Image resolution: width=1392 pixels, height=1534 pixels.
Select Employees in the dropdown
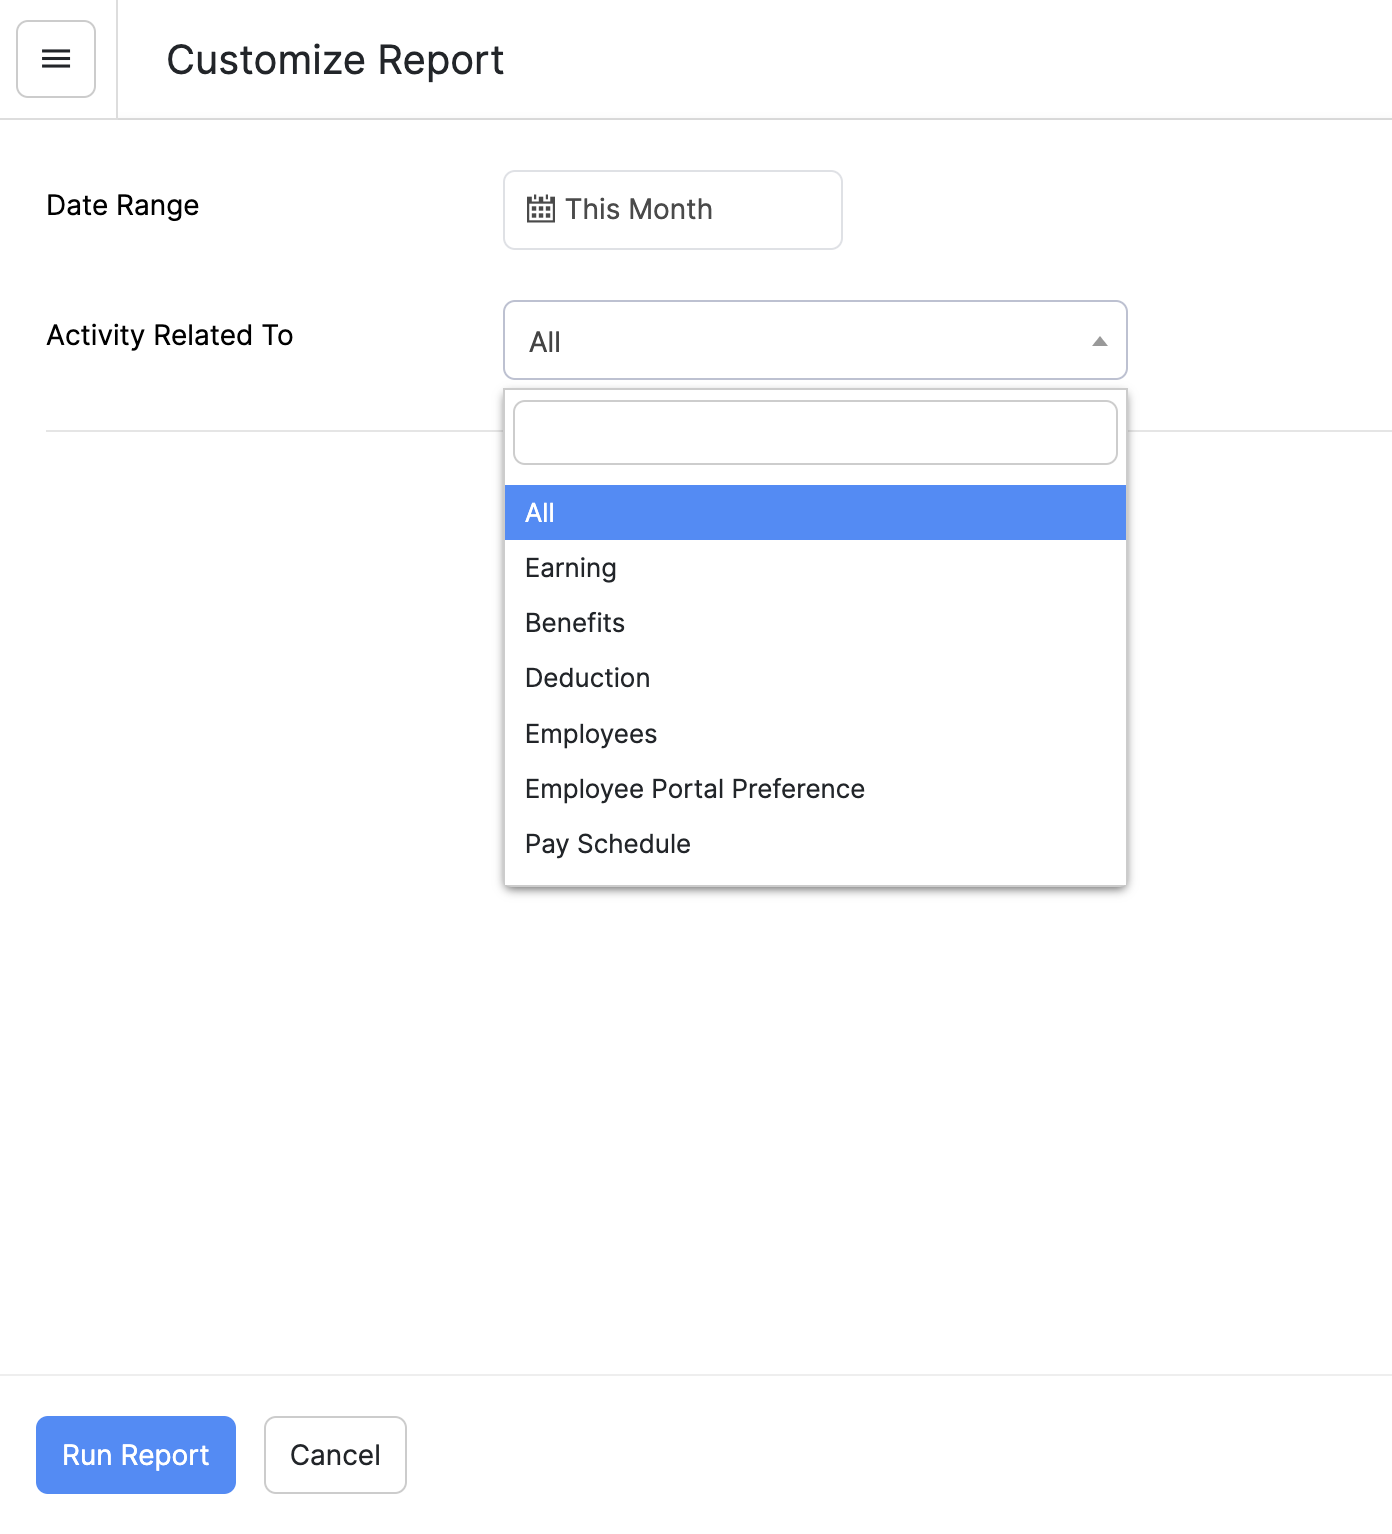coord(591,734)
